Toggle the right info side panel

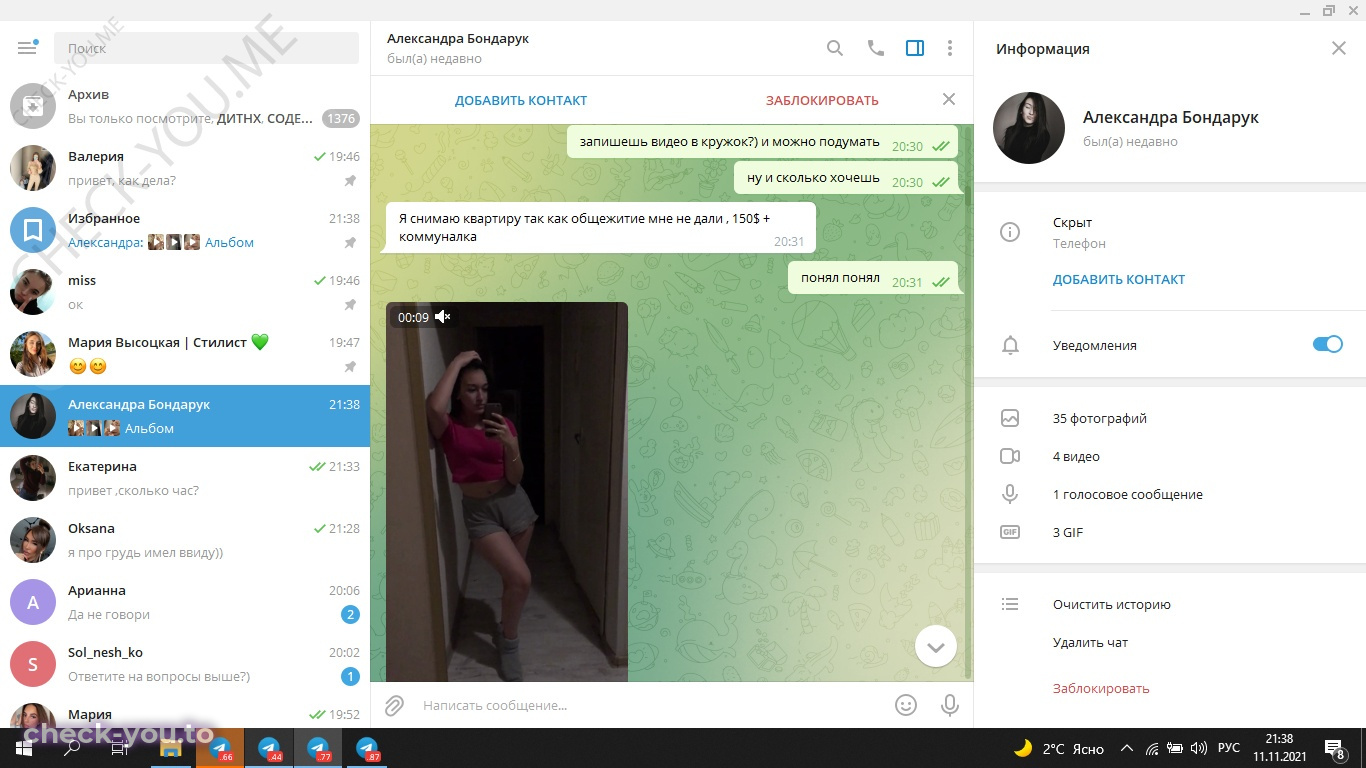click(915, 48)
